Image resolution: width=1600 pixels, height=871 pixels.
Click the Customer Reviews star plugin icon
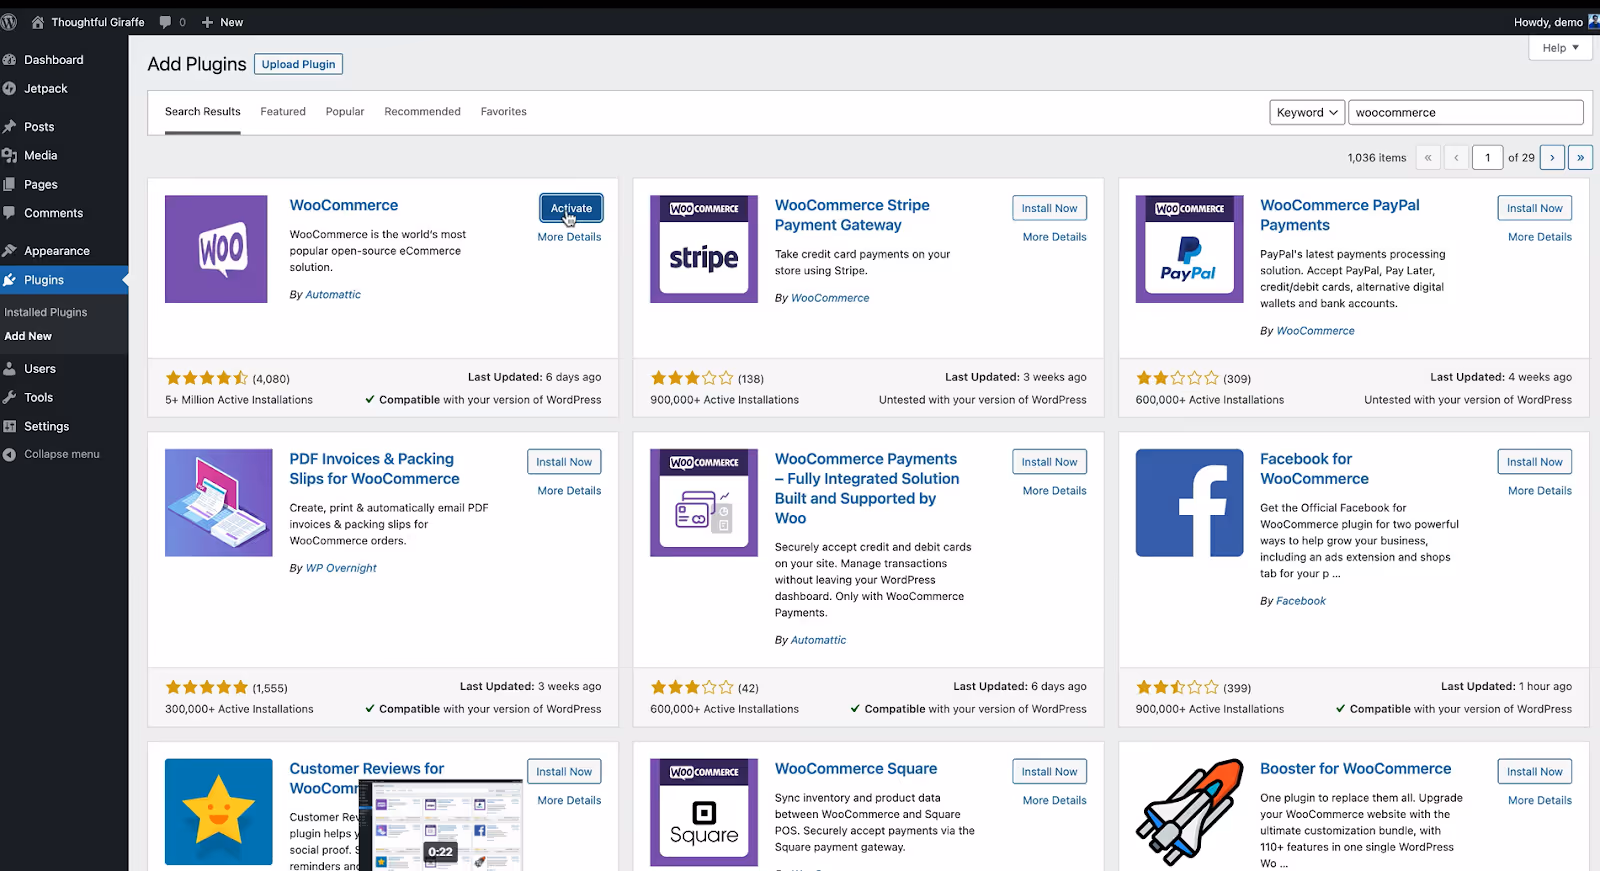click(219, 812)
